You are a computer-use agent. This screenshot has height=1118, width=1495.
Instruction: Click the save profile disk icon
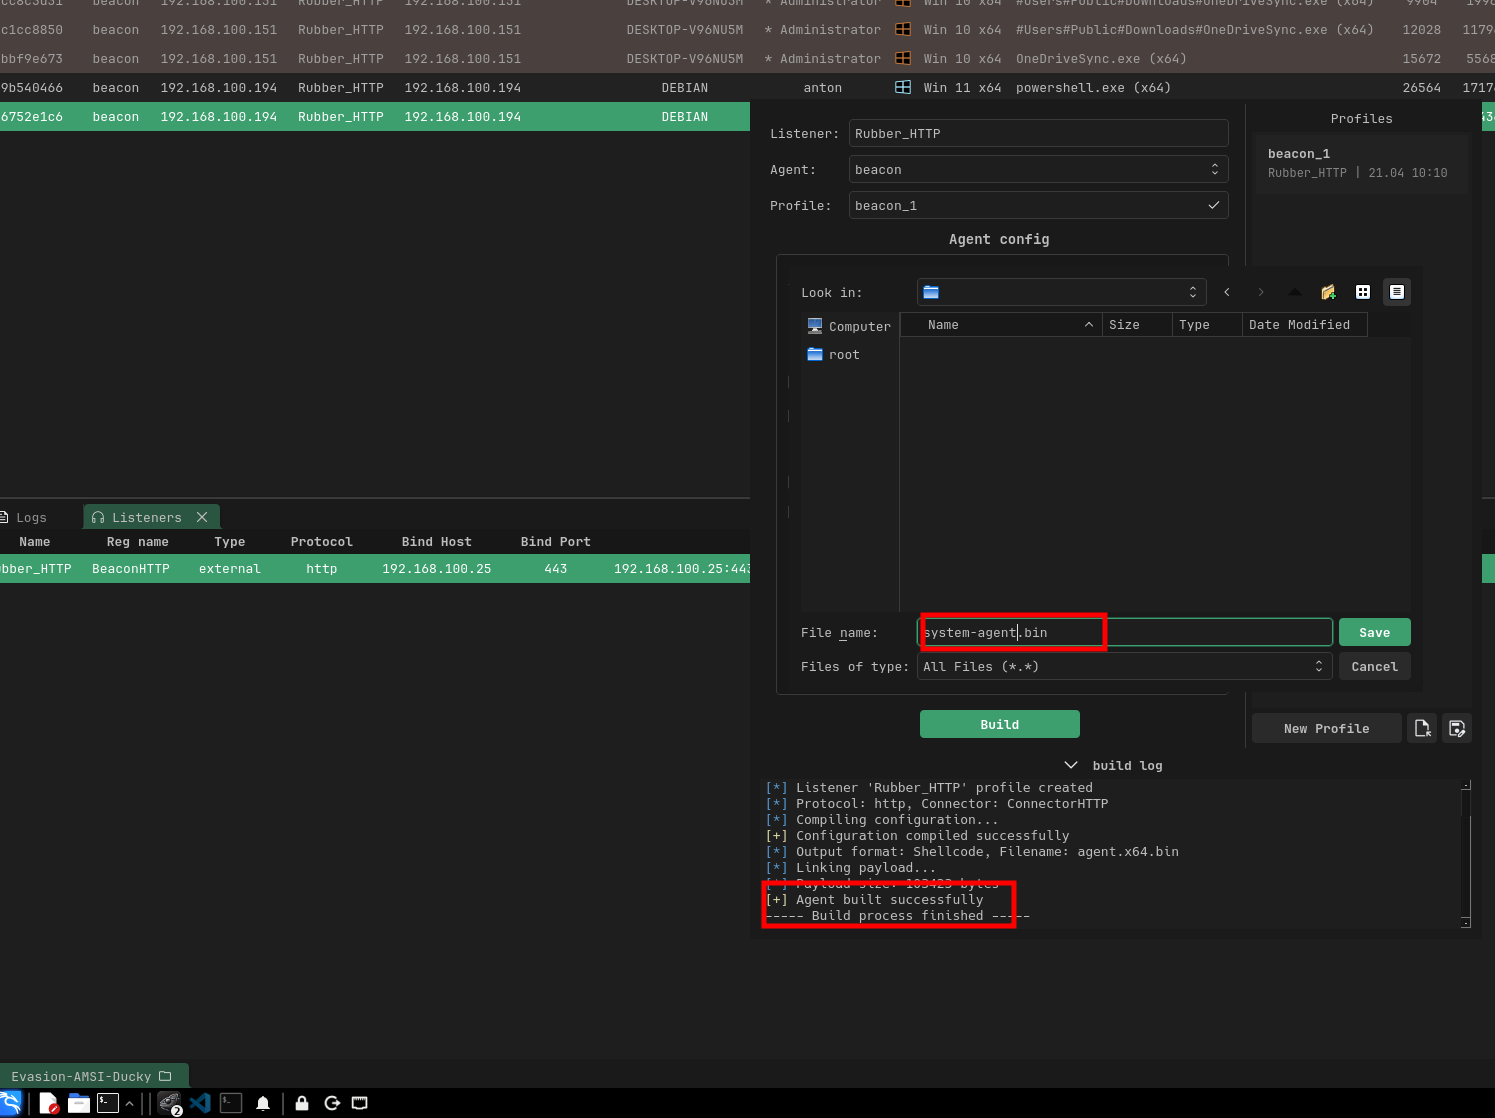(x=1457, y=728)
